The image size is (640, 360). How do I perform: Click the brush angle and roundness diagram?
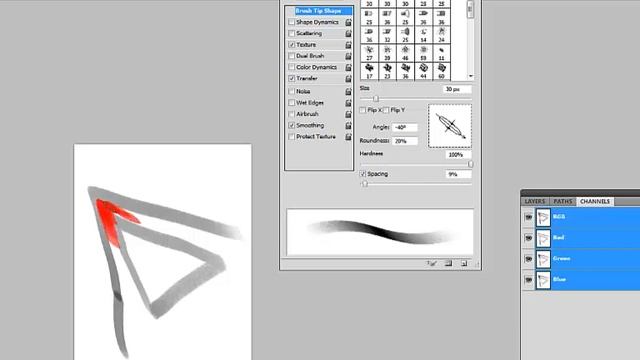point(450,126)
